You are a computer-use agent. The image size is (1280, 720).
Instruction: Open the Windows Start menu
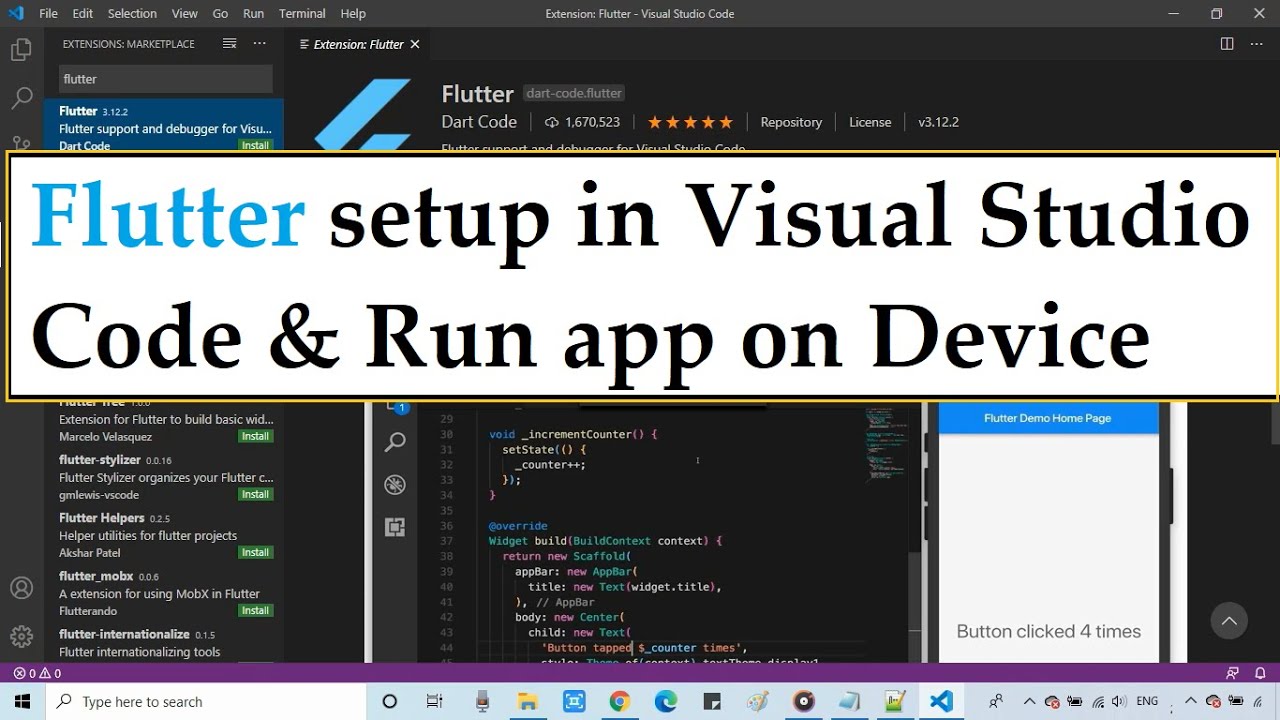[22, 701]
